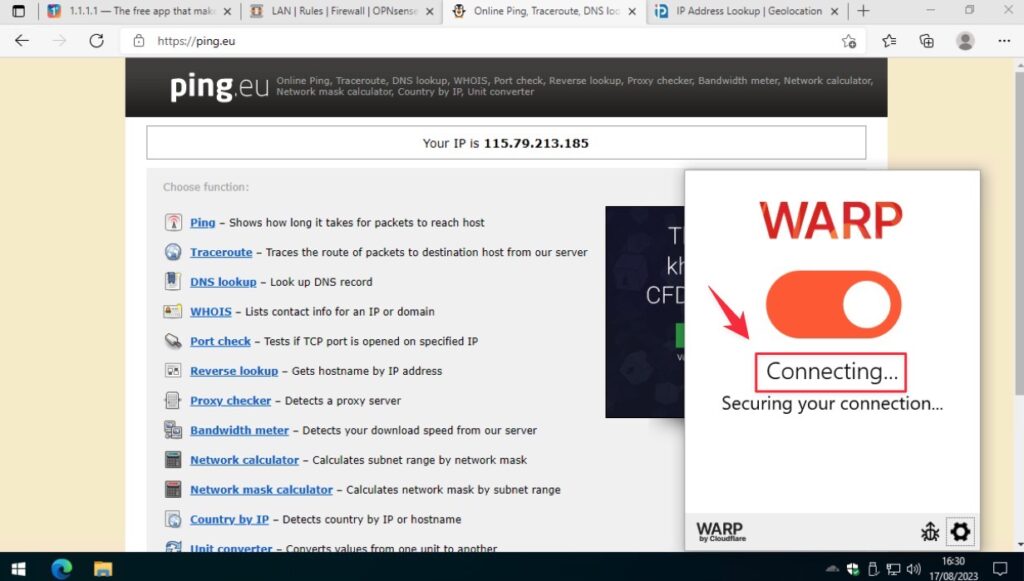Open the tab actions menu icon
The width and height of the screenshot is (1024, 581).
(18, 11)
